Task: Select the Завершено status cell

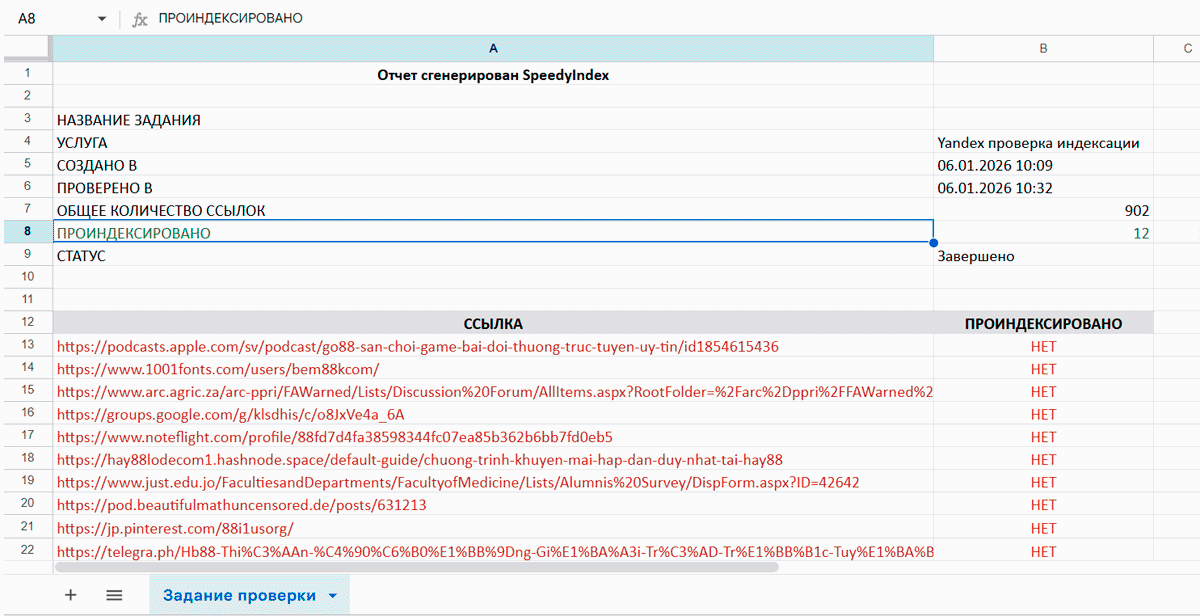Action: (x=1043, y=256)
